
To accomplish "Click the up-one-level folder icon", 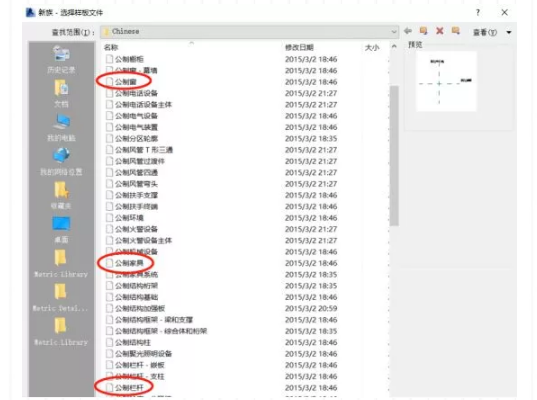I will click(423, 31).
